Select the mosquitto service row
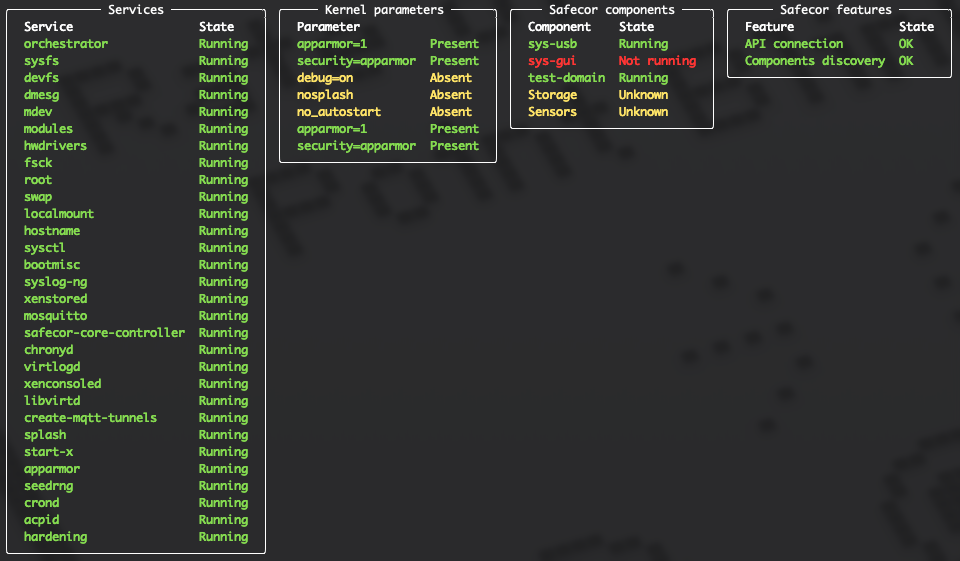 click(x=136, y=316)
